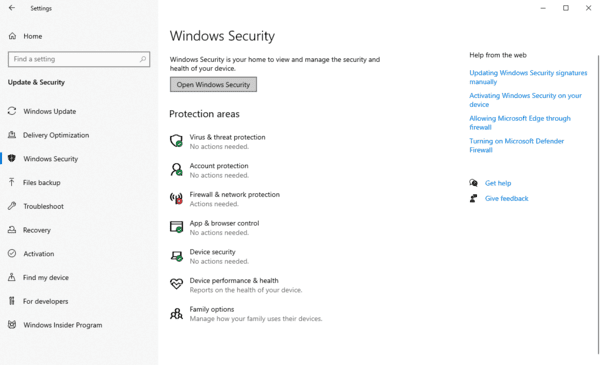Click the Account protection person icon
Viewport: 600px width, 365px height.
[x=176, y=169]
